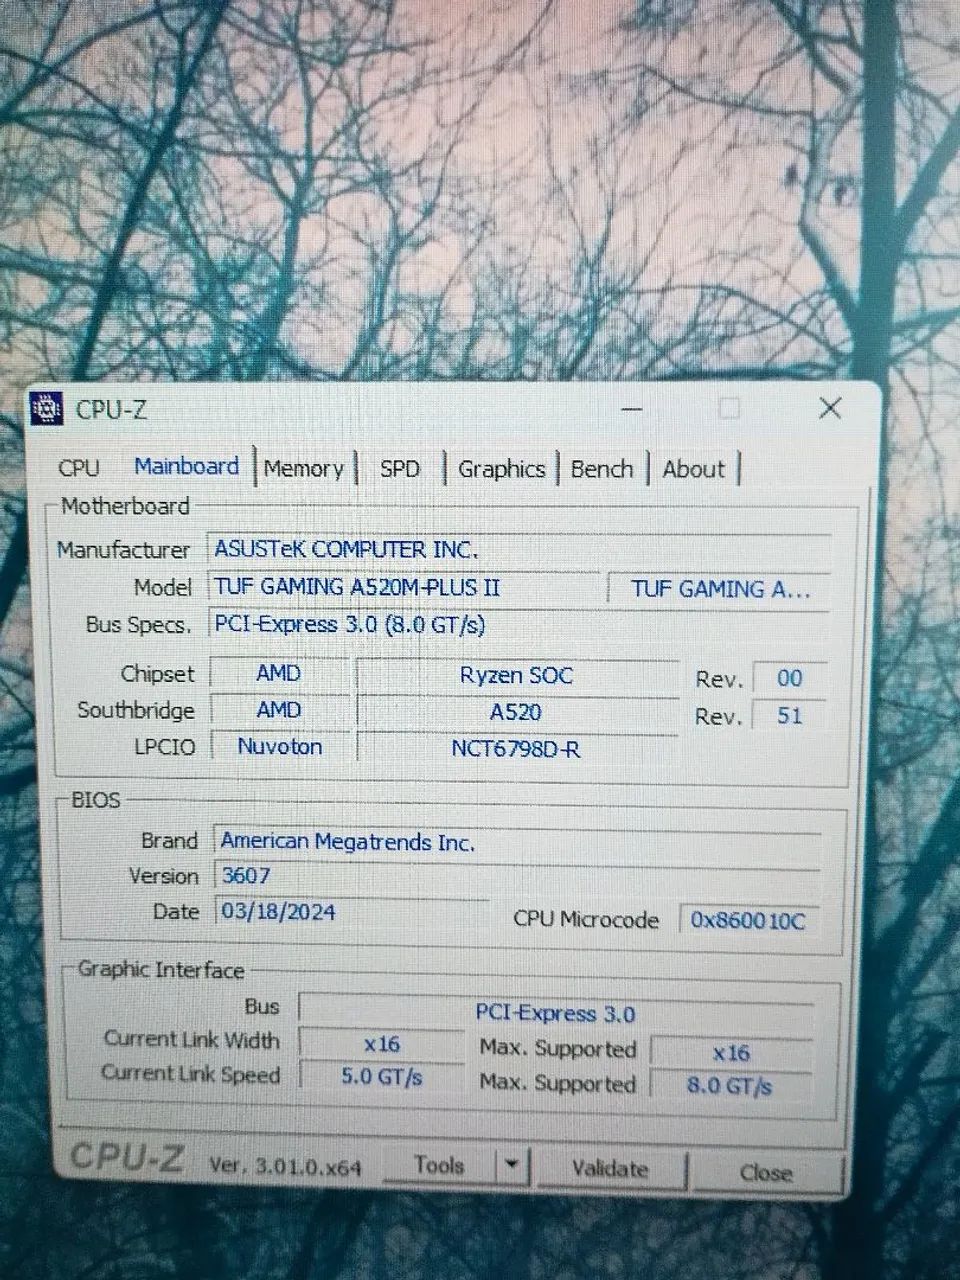Screen dimensions: 960x1280
Task: Select Current Link Width value x16
Action: [x=382, y=1044]
